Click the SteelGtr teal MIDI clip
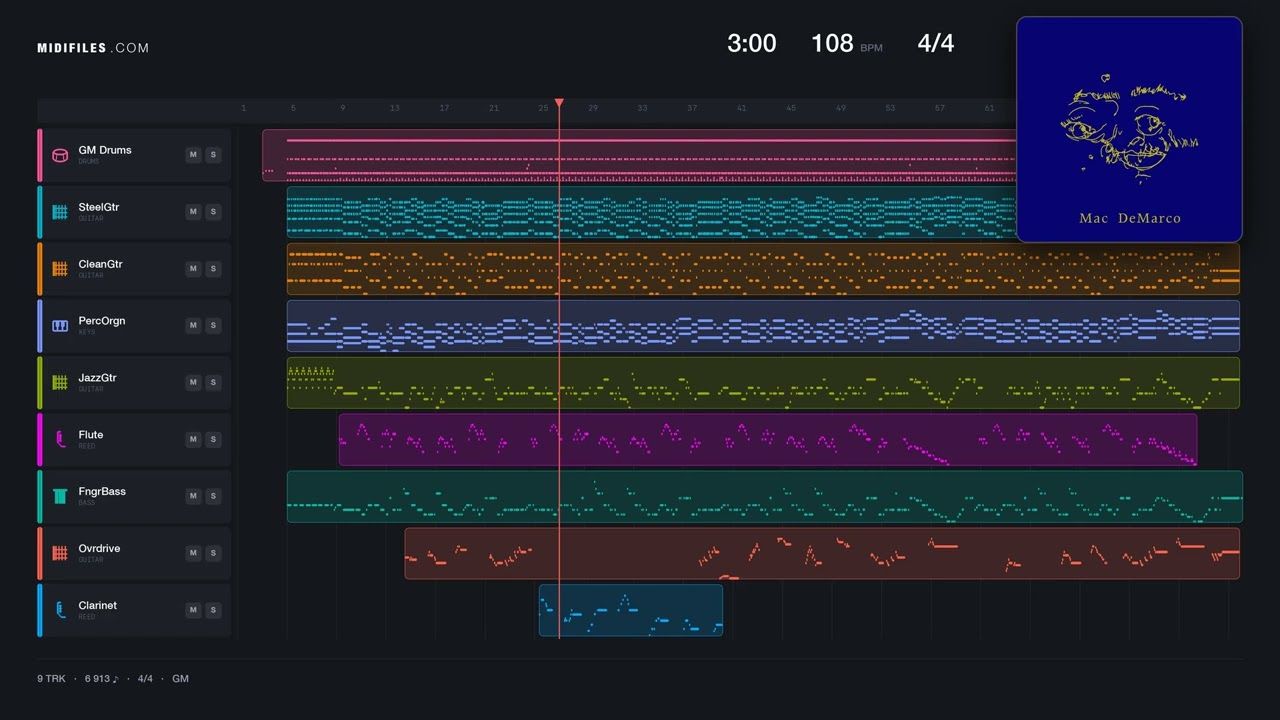 (x=651, y=212)
